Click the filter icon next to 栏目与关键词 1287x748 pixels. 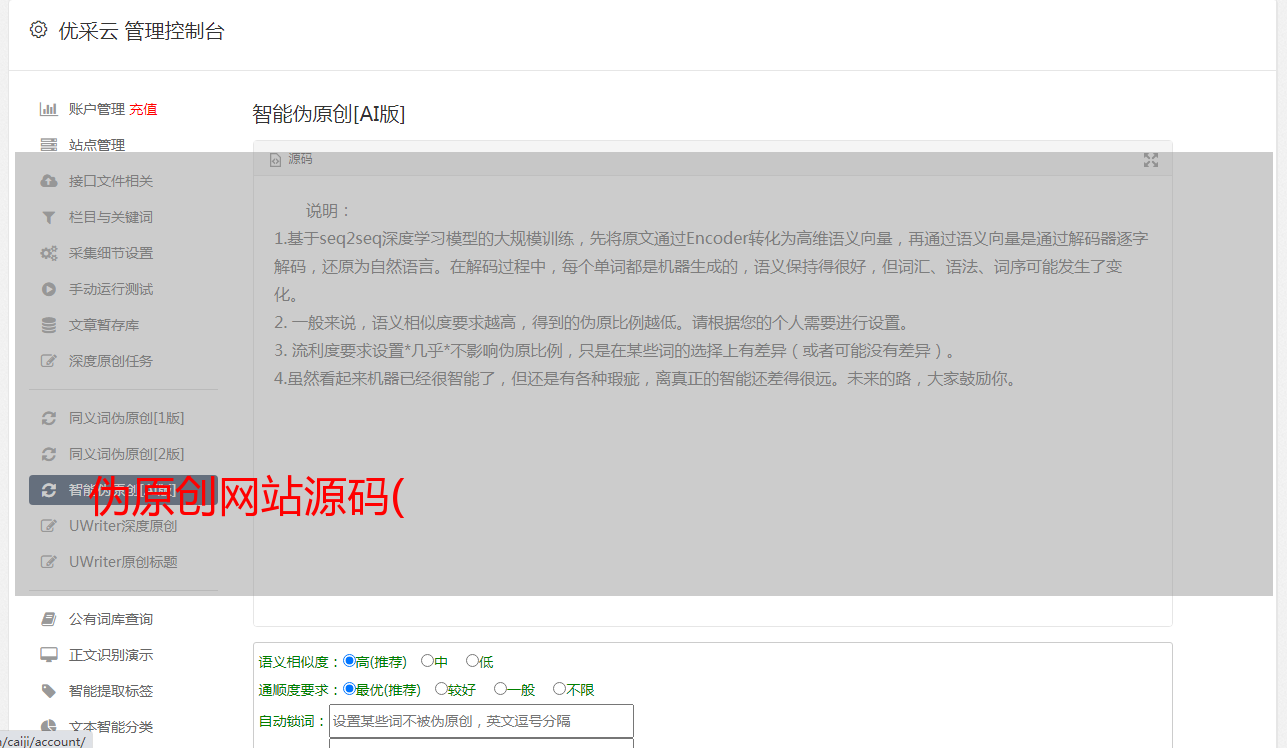click(48, 217)
